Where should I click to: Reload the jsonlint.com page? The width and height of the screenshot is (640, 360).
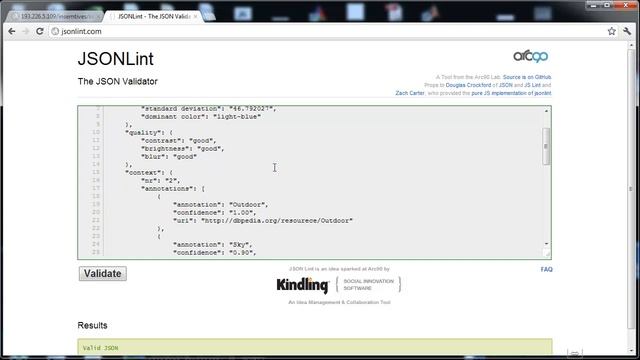[39, 31]
